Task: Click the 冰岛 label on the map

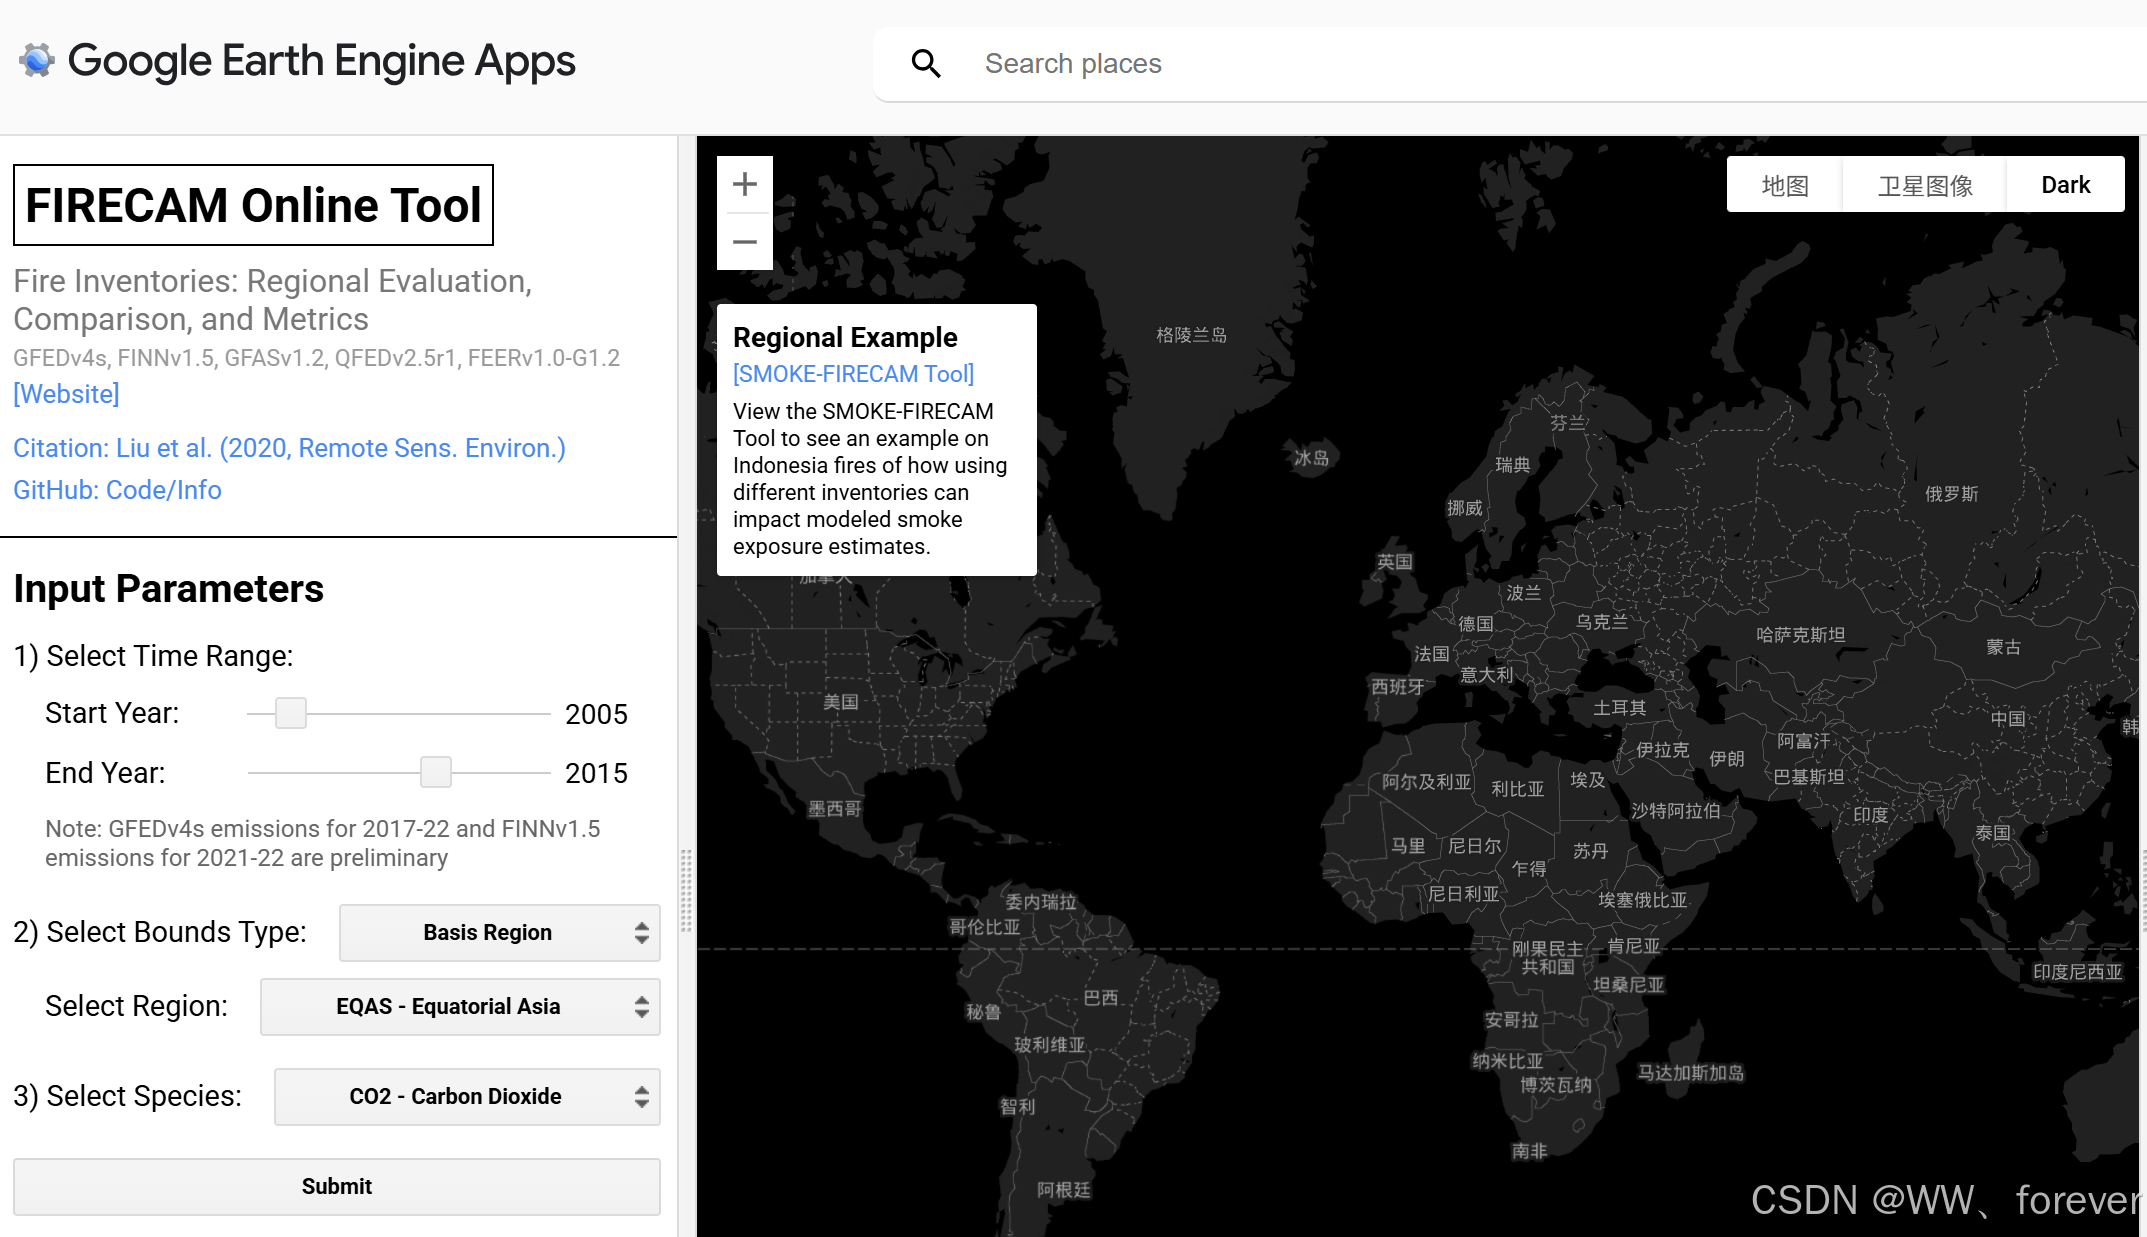Action: (x=1312, y=458)
